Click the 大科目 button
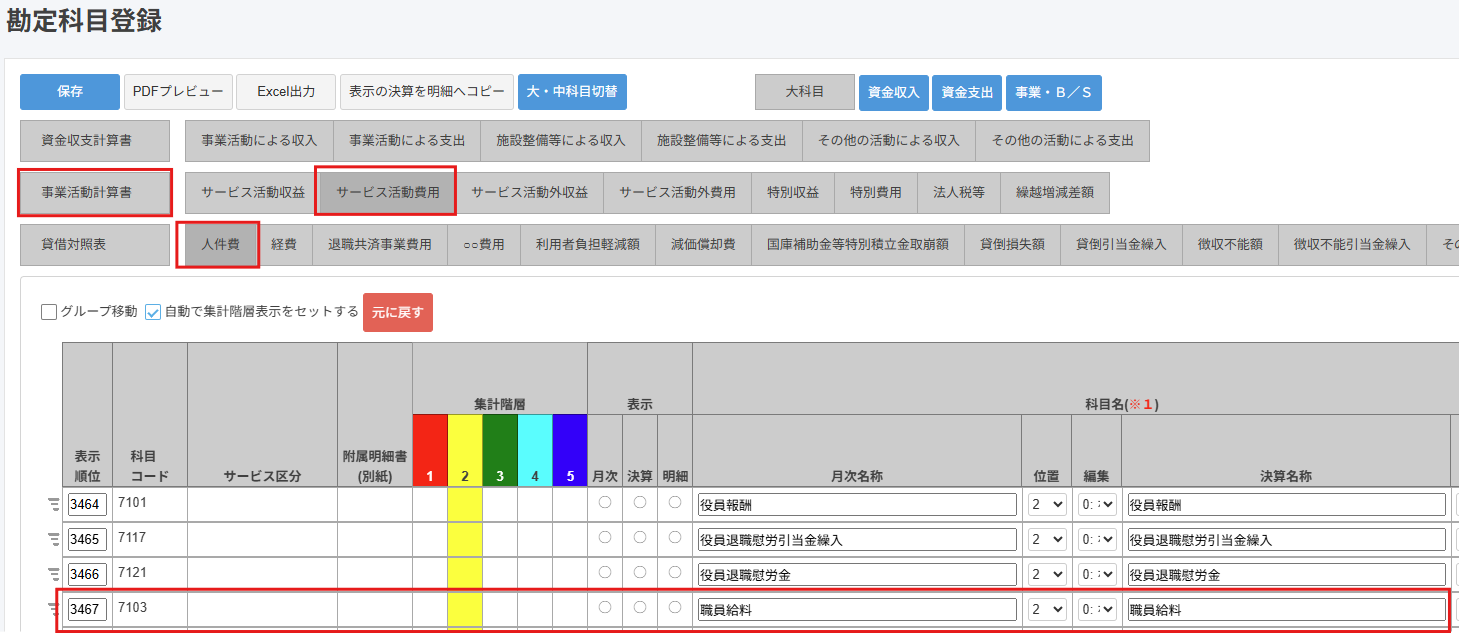Viewport: 1459px width, 633px height. pyautogui.click(x=805, y=92)
